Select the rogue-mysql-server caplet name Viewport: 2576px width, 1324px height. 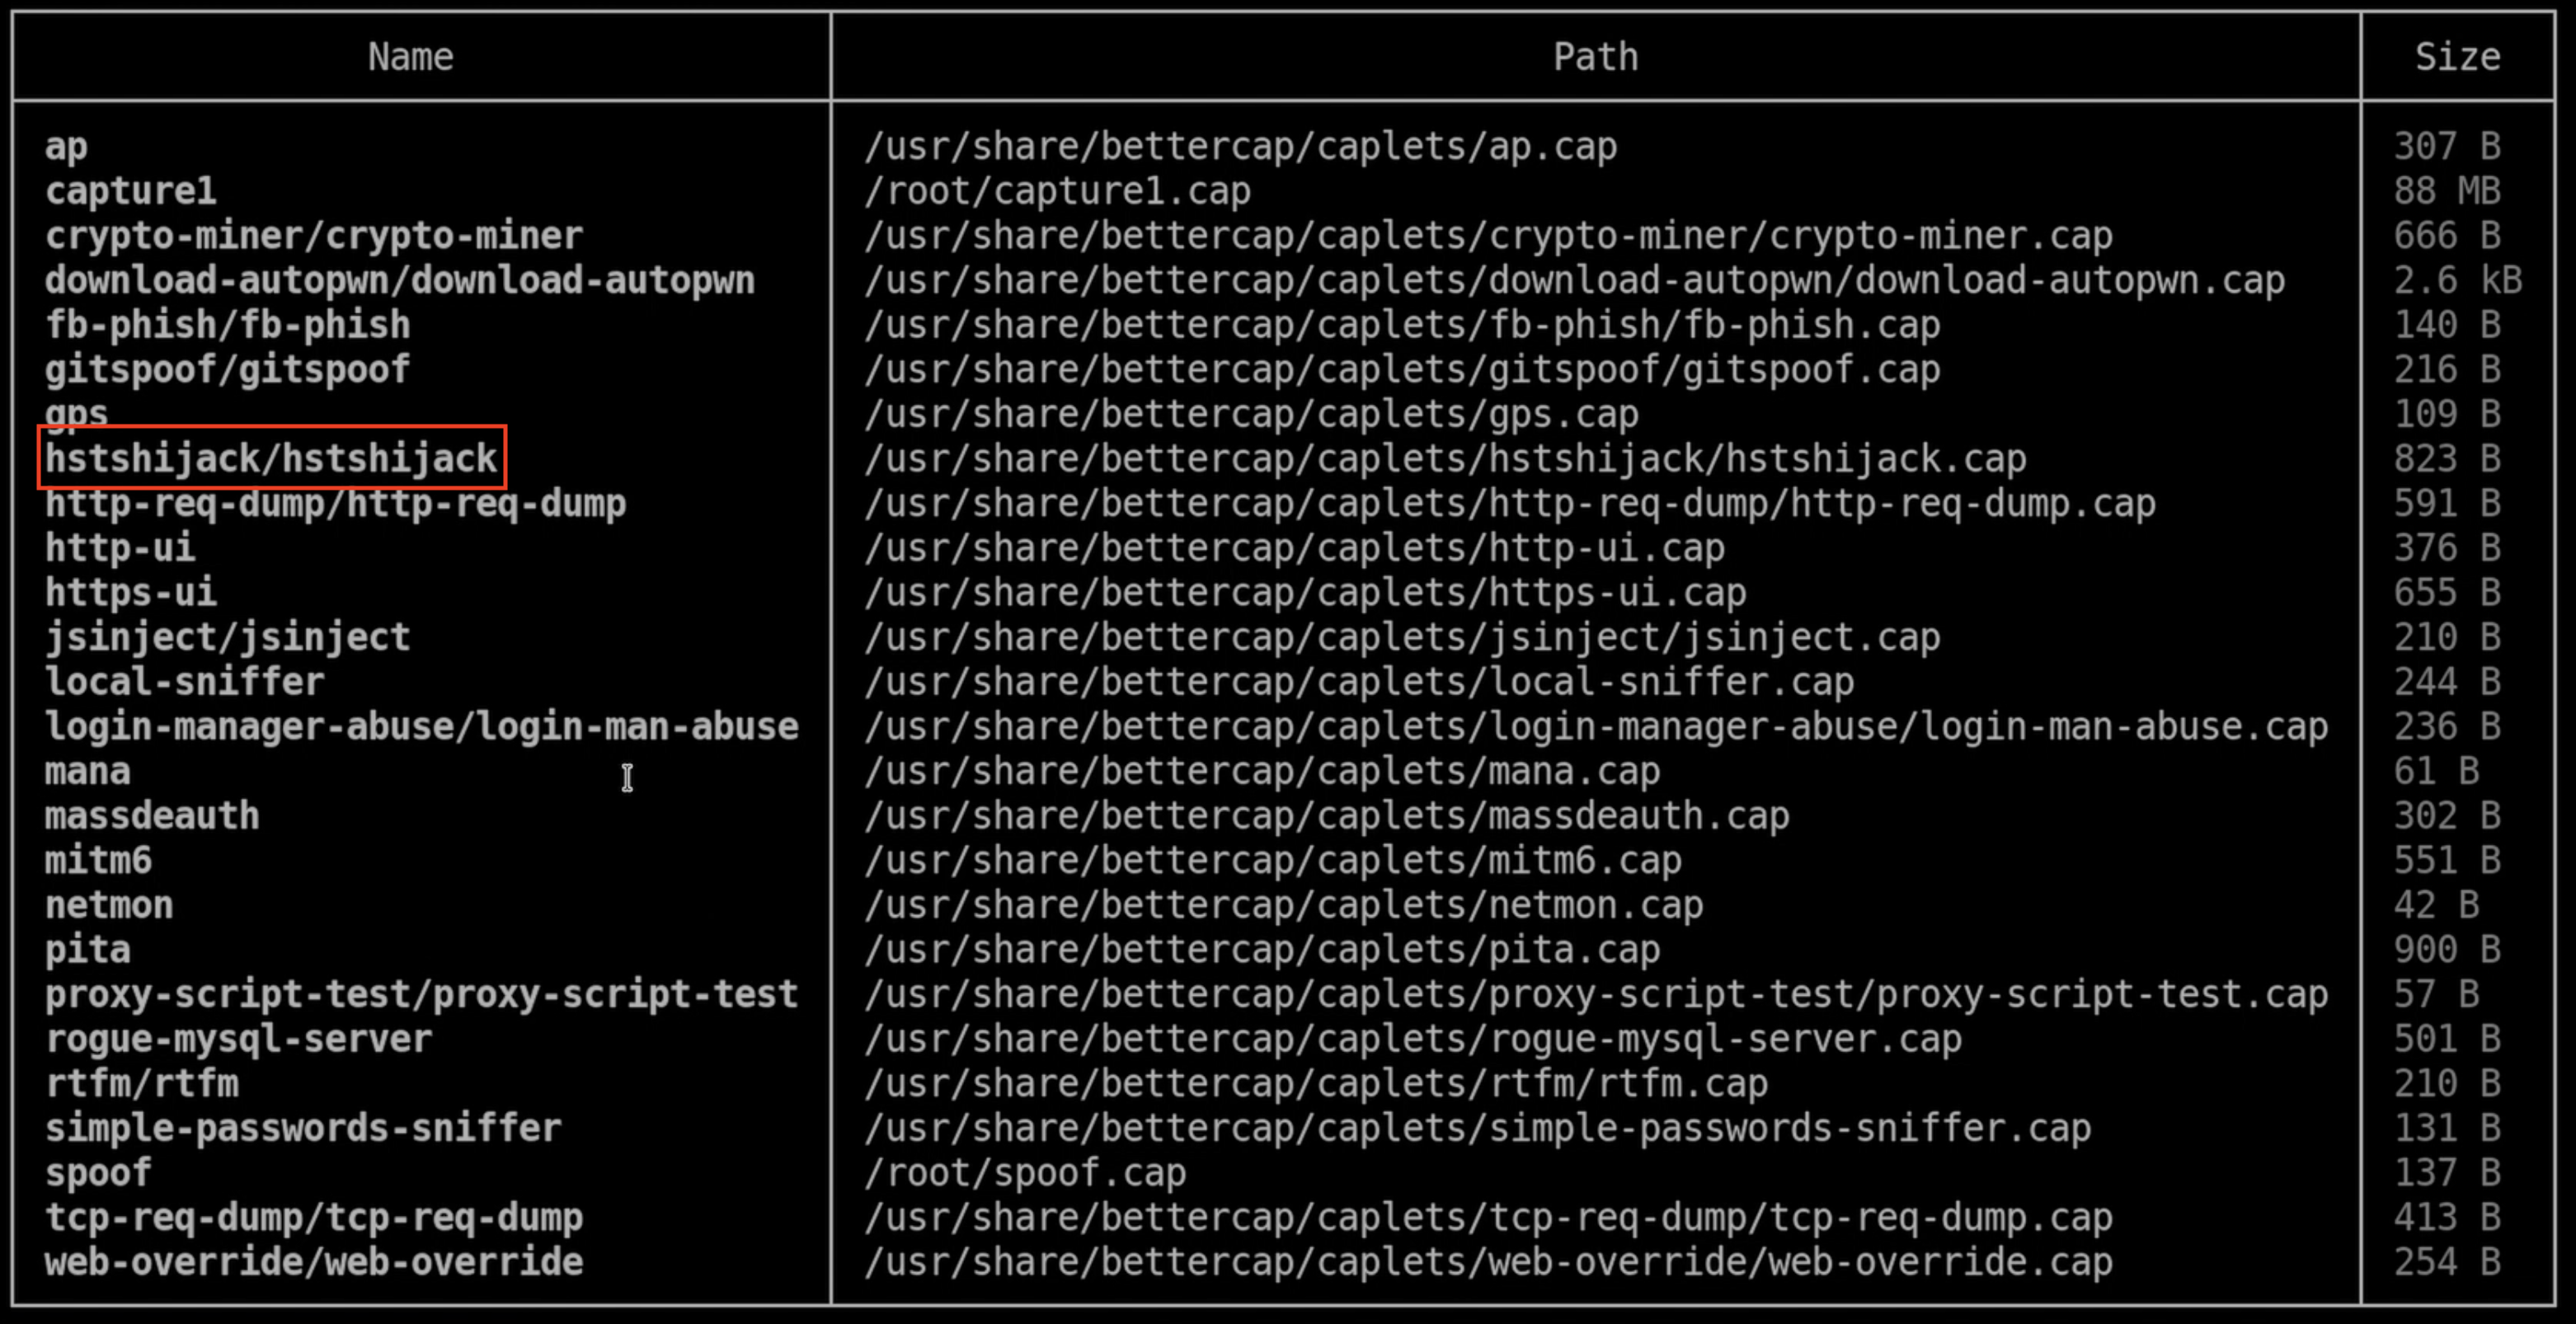click(238, 1039)
